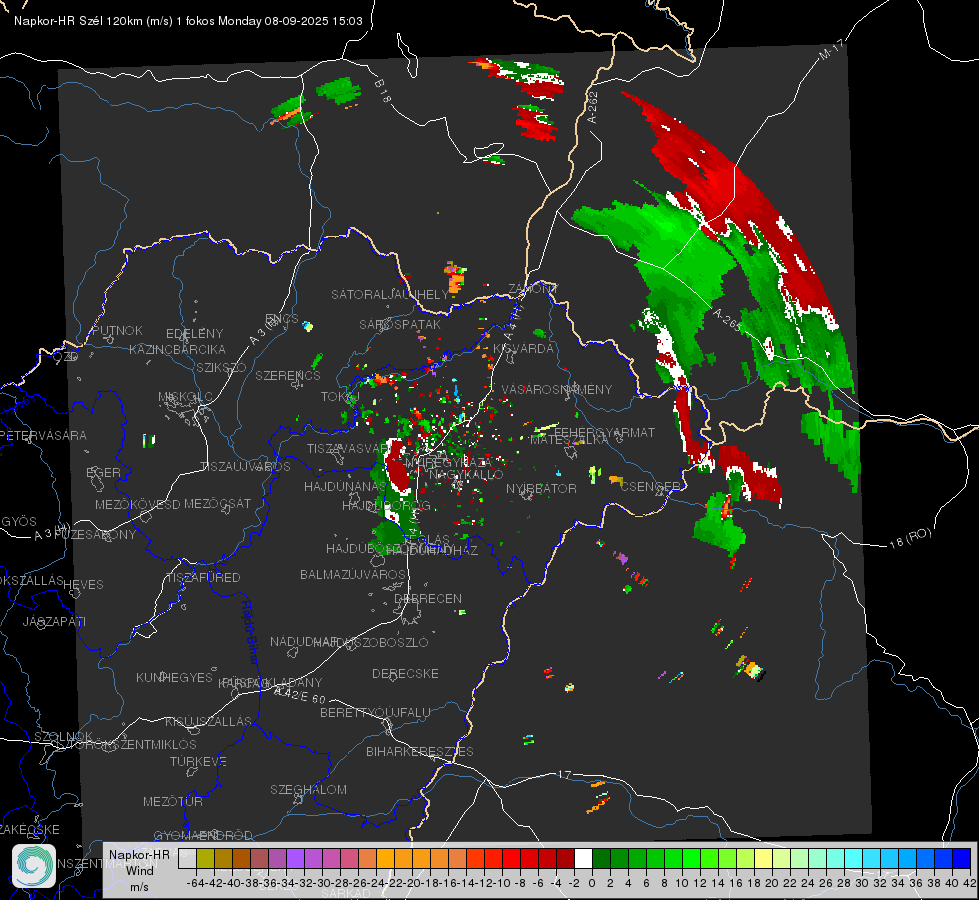Click the KUNHEGYES city label
This screenshot has height=900, width=979.
174,677
